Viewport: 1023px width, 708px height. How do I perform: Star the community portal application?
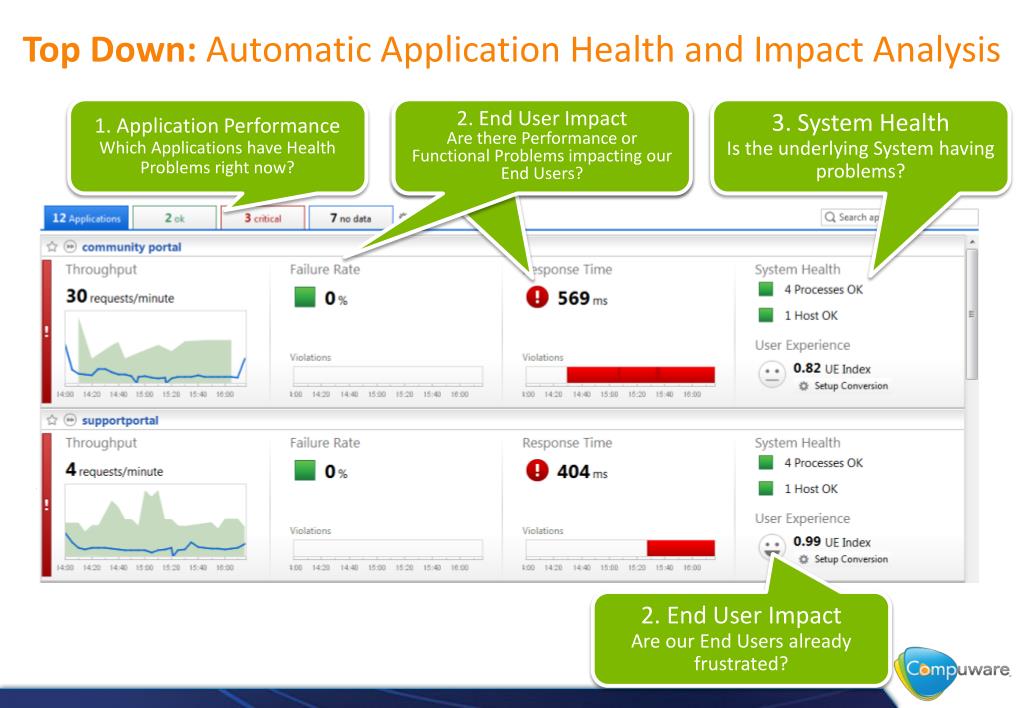(52, 247)
